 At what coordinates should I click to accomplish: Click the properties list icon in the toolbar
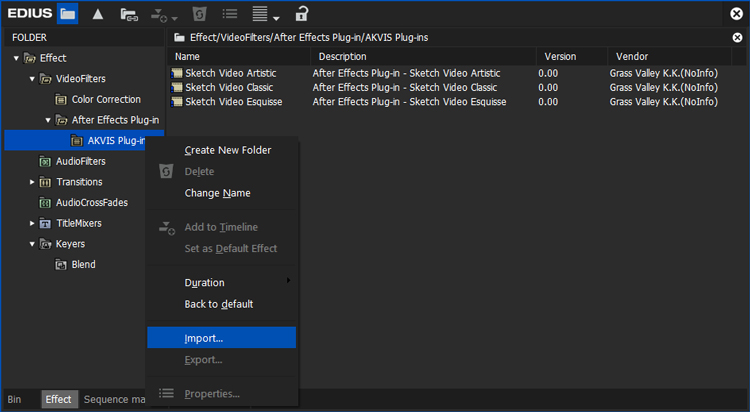click(230, 14)
